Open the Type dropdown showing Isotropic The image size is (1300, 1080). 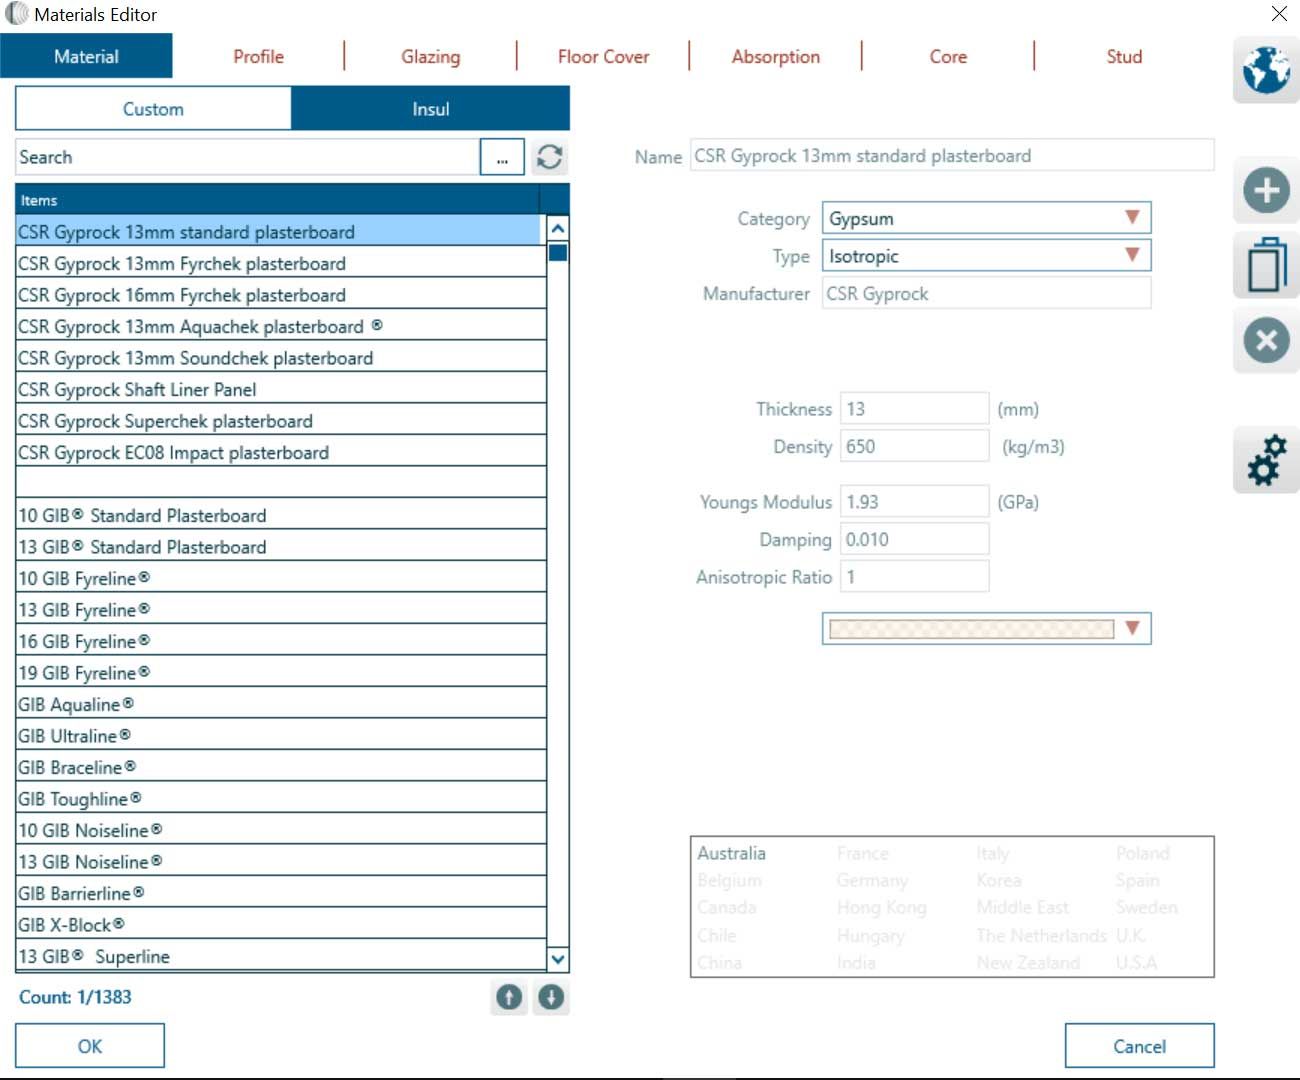(986, 256)
